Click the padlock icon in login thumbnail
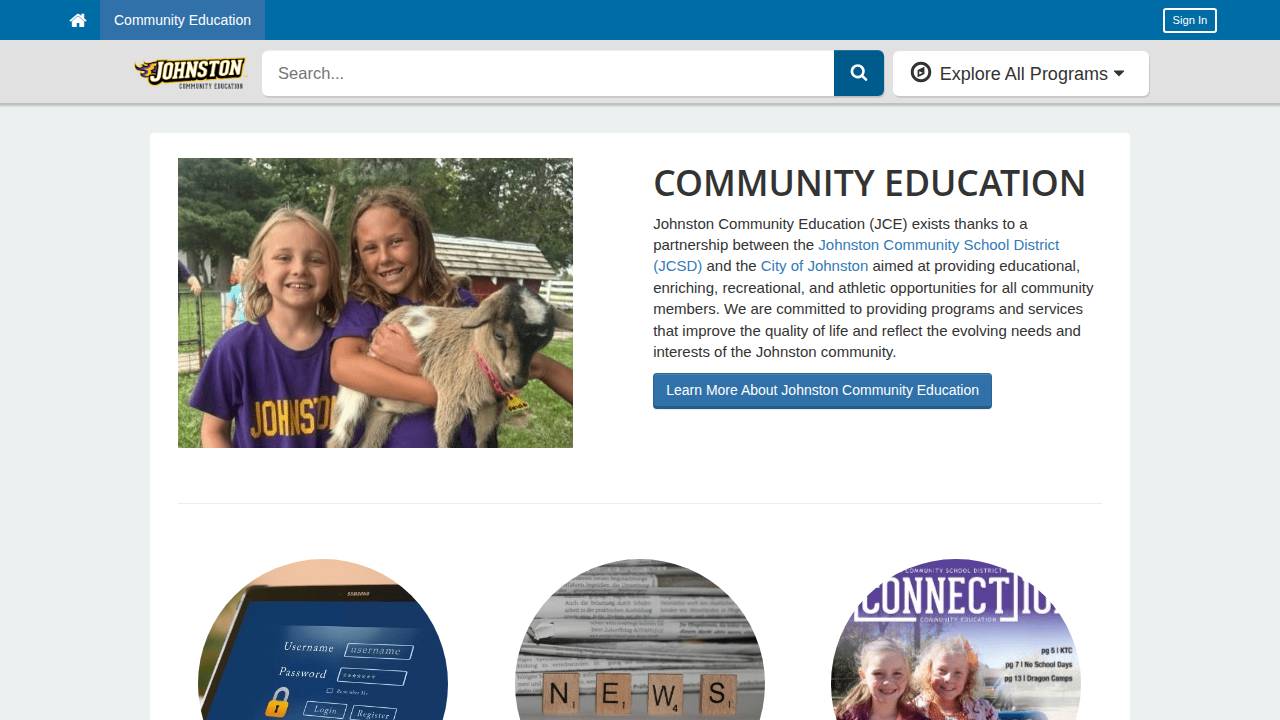Image resolution: width=1280 pixels, height=720 pixels. pos(277,702)
